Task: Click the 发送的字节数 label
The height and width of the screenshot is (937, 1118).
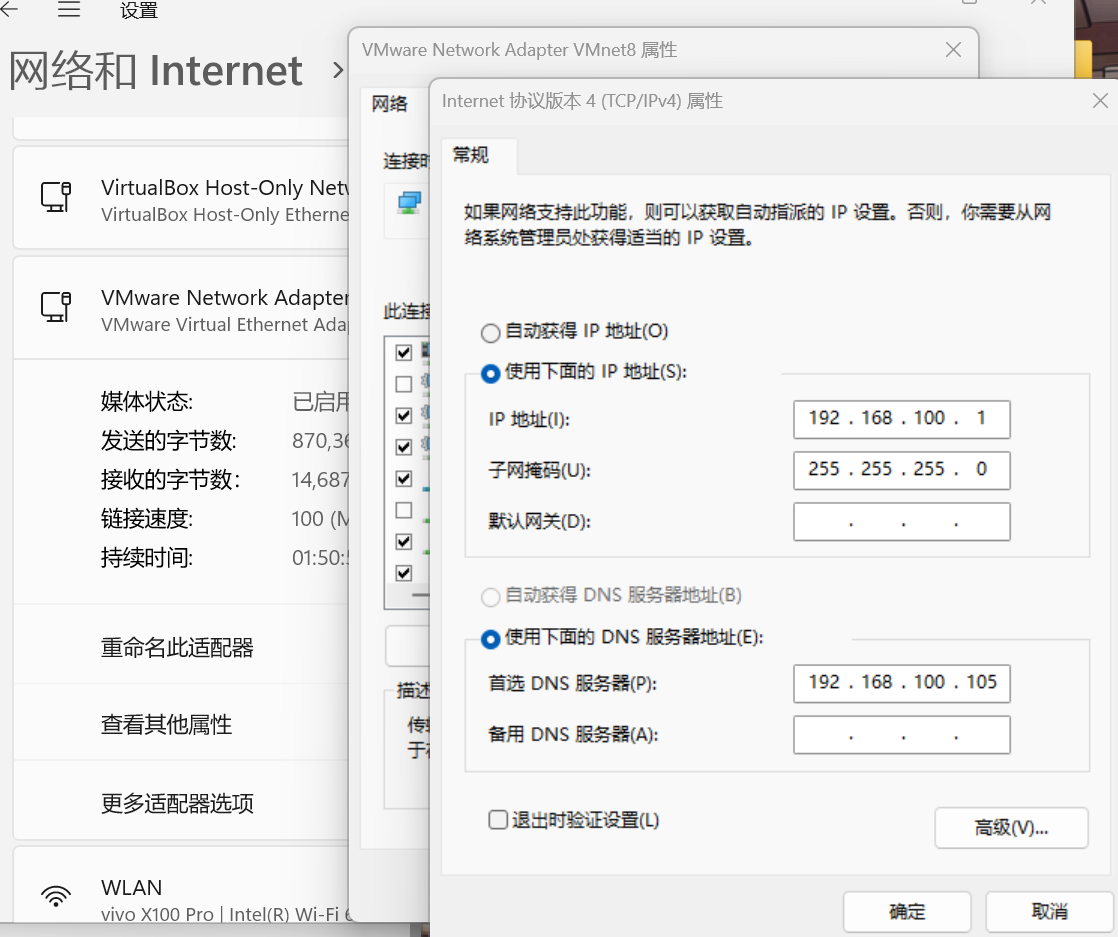Action: 169,441
